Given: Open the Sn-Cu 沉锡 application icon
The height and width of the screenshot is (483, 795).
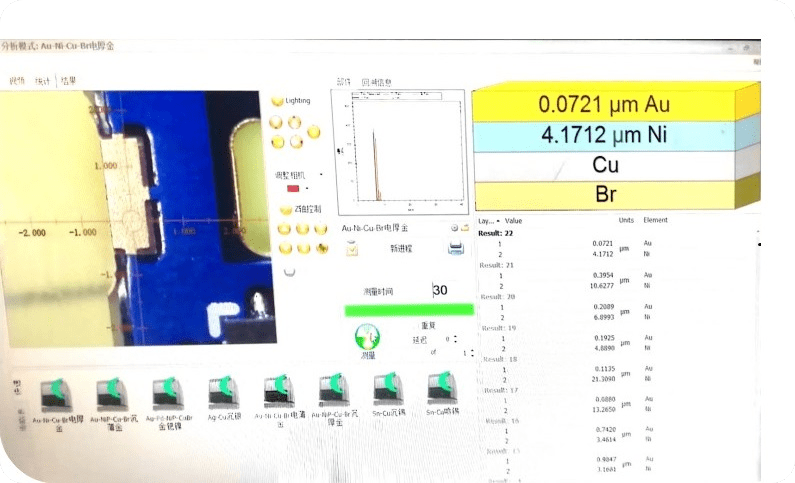Looking at the screenshot, I should point(388,390).
